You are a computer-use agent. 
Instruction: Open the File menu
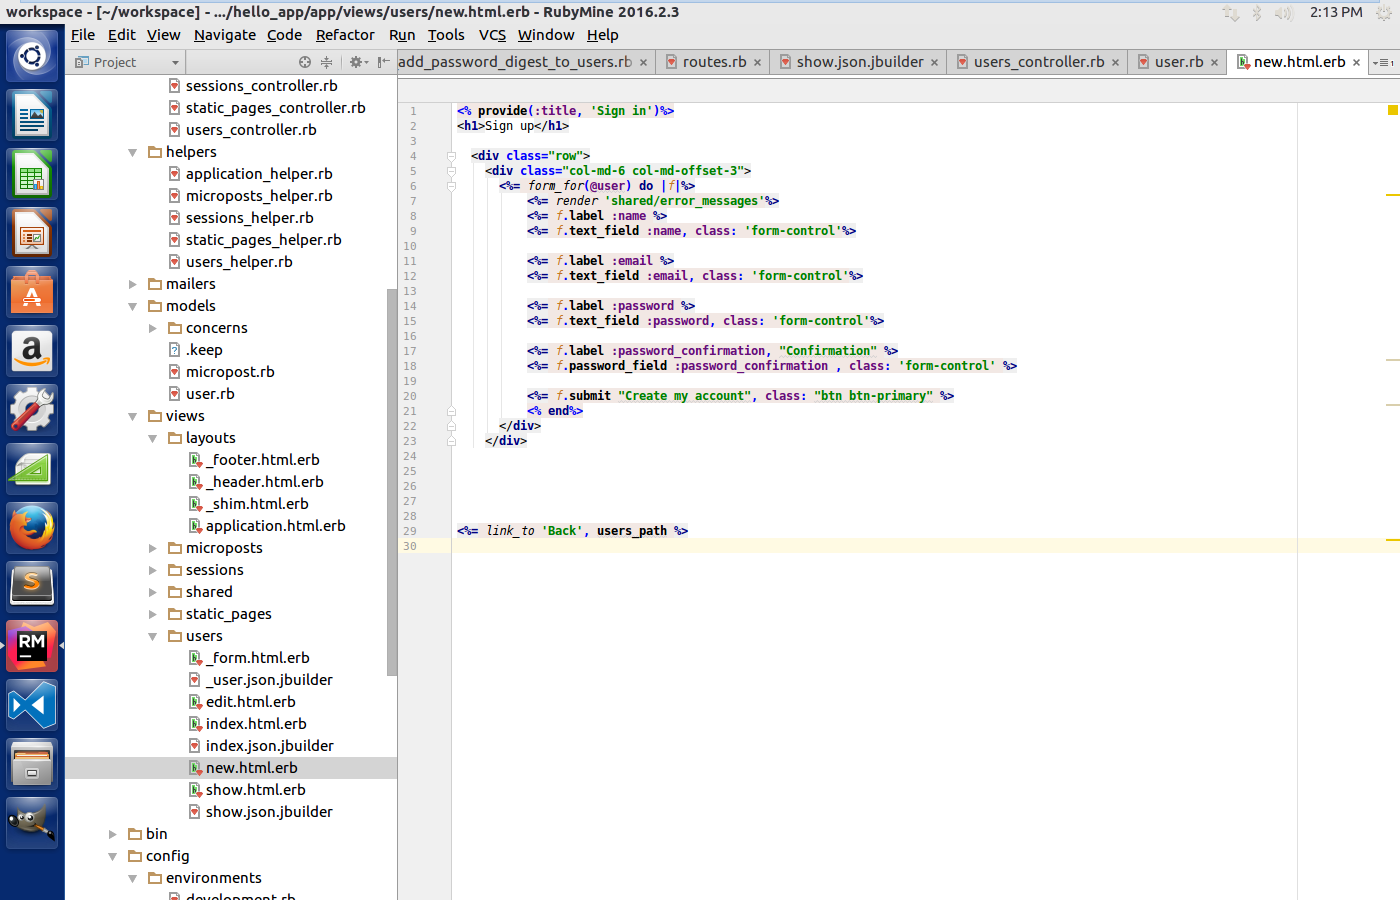(x=83, y=35)
